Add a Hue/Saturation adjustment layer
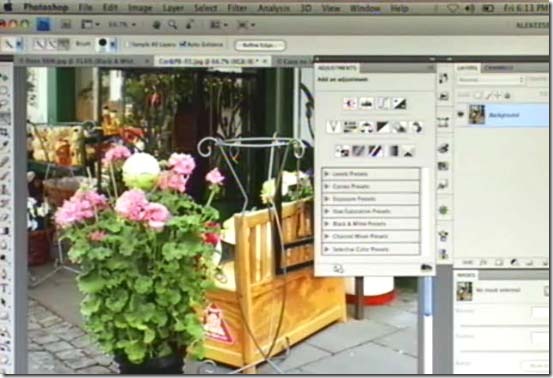Viewport: 553px width, 378px height. (x=350, y=127)
